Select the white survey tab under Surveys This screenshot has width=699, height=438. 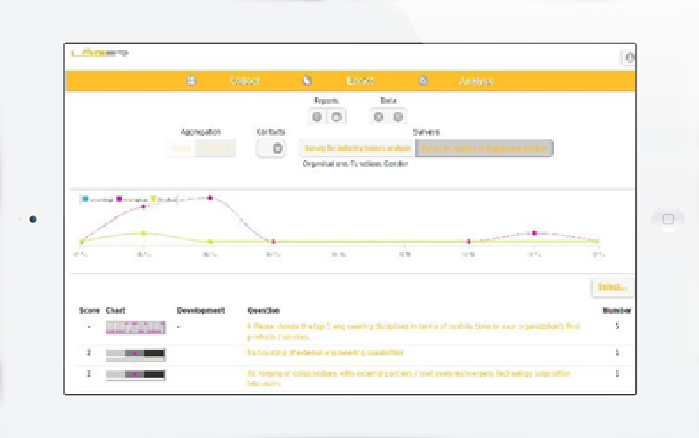[357, 148]
